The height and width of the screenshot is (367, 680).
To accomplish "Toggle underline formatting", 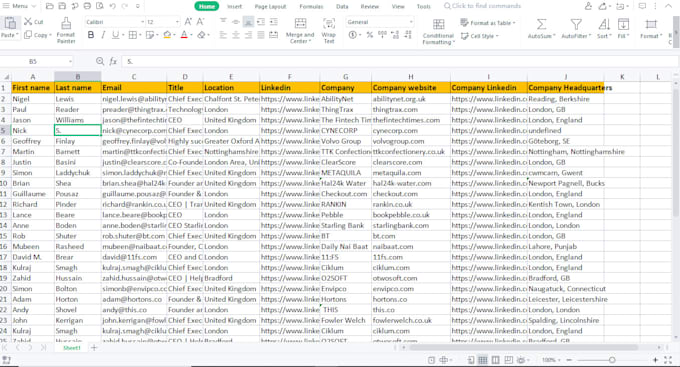I will point(115,35).
